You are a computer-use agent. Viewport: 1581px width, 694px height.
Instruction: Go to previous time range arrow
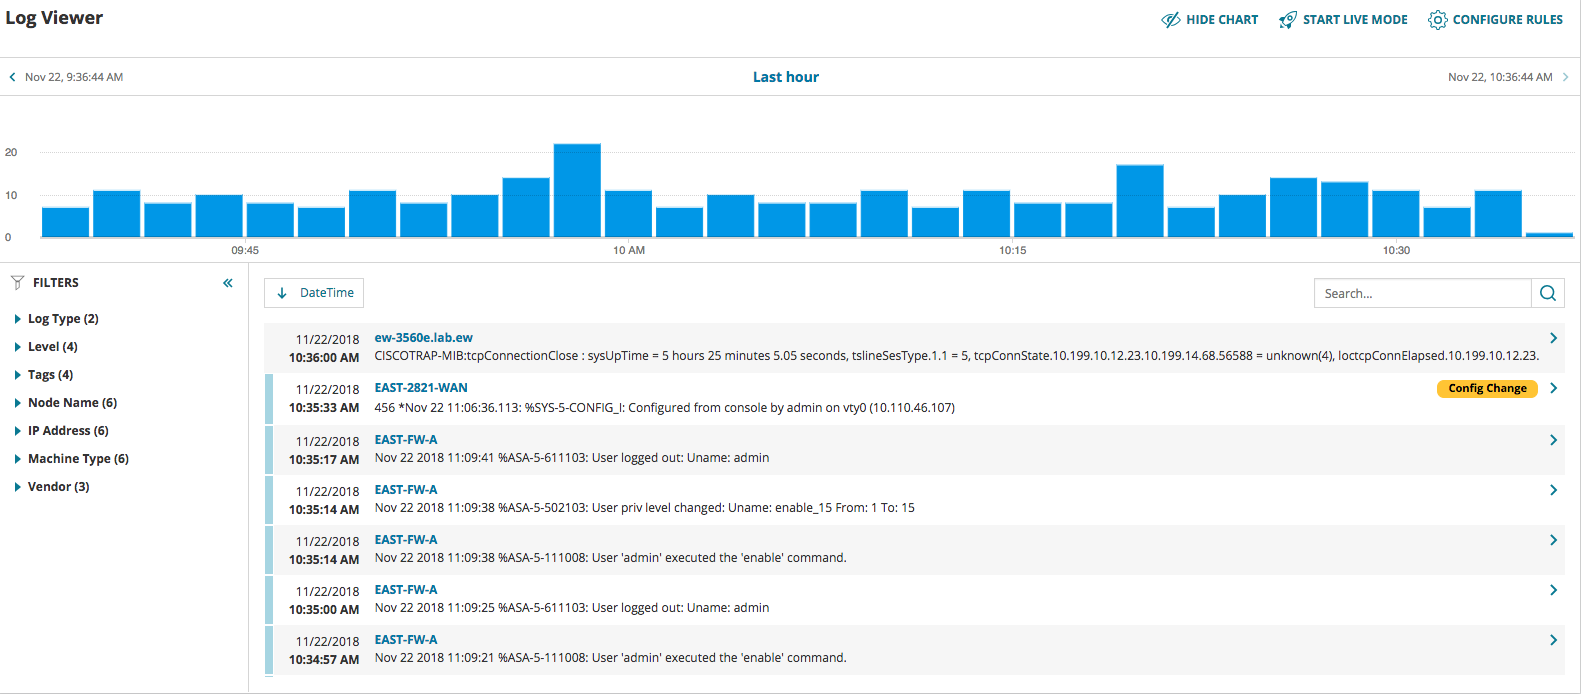(x=12, y=77)
